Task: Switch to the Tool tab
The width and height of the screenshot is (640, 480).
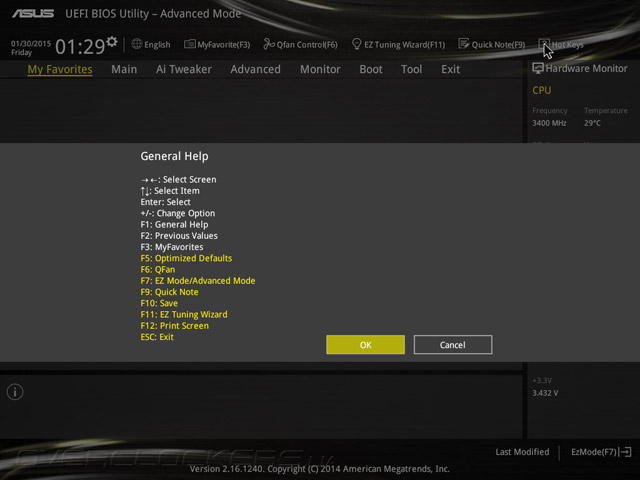Action: pyautogui.click(x=411, y=69)
